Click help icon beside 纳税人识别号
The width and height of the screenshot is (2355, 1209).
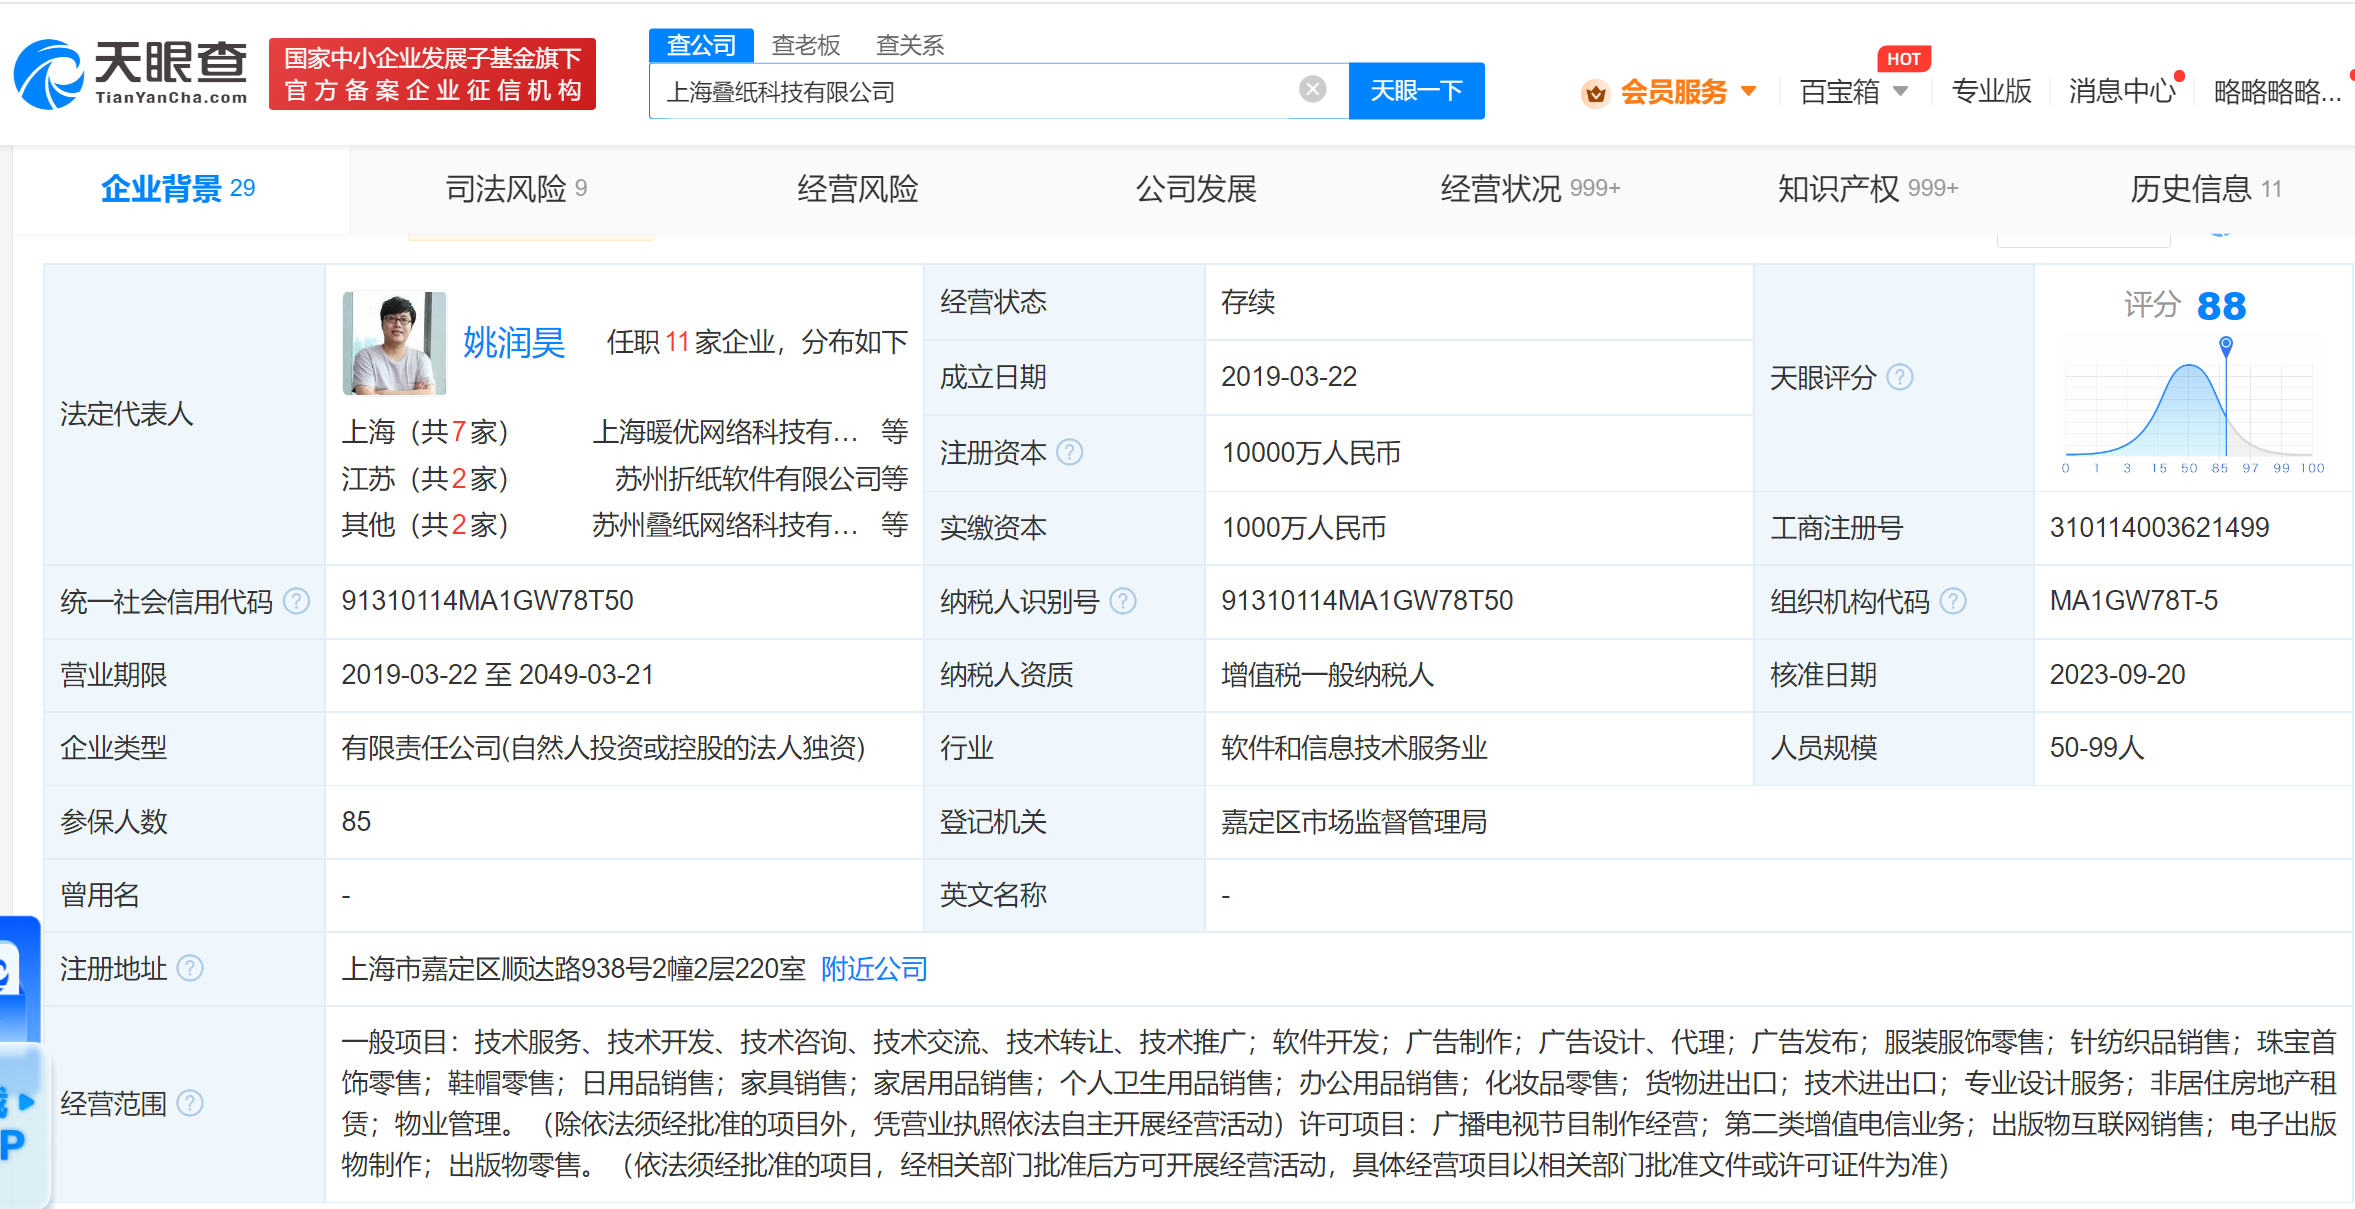click(1123, 601)
